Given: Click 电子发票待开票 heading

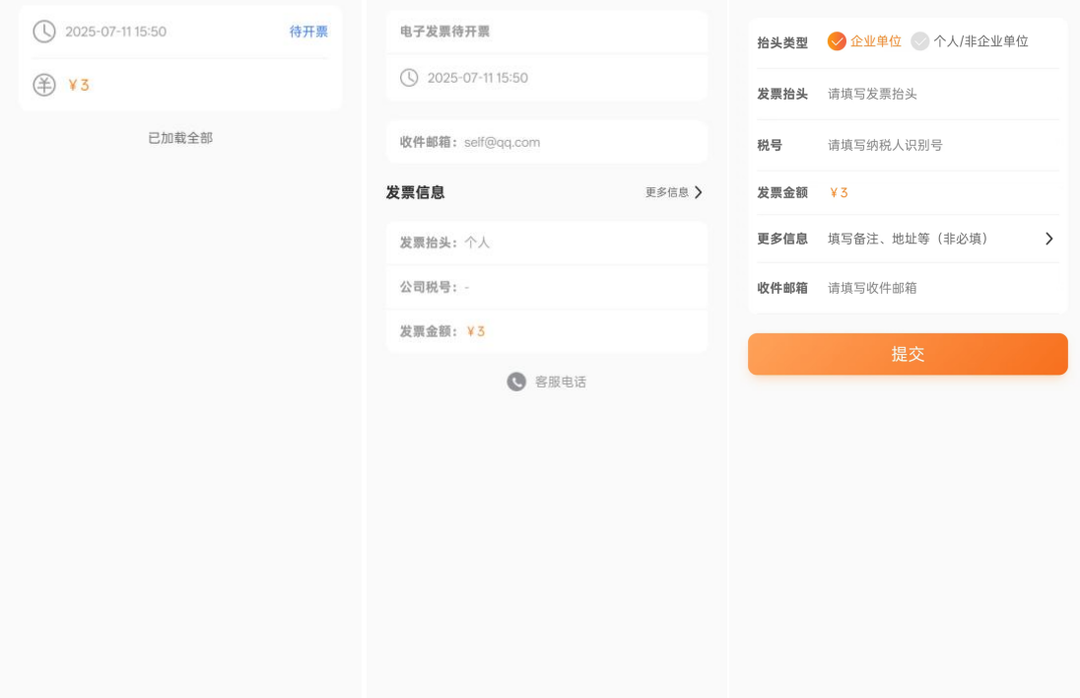Looking at the screenshot, I should 445,32.
